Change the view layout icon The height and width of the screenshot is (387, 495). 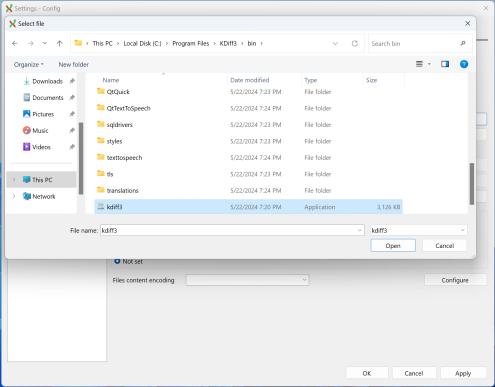419,64
